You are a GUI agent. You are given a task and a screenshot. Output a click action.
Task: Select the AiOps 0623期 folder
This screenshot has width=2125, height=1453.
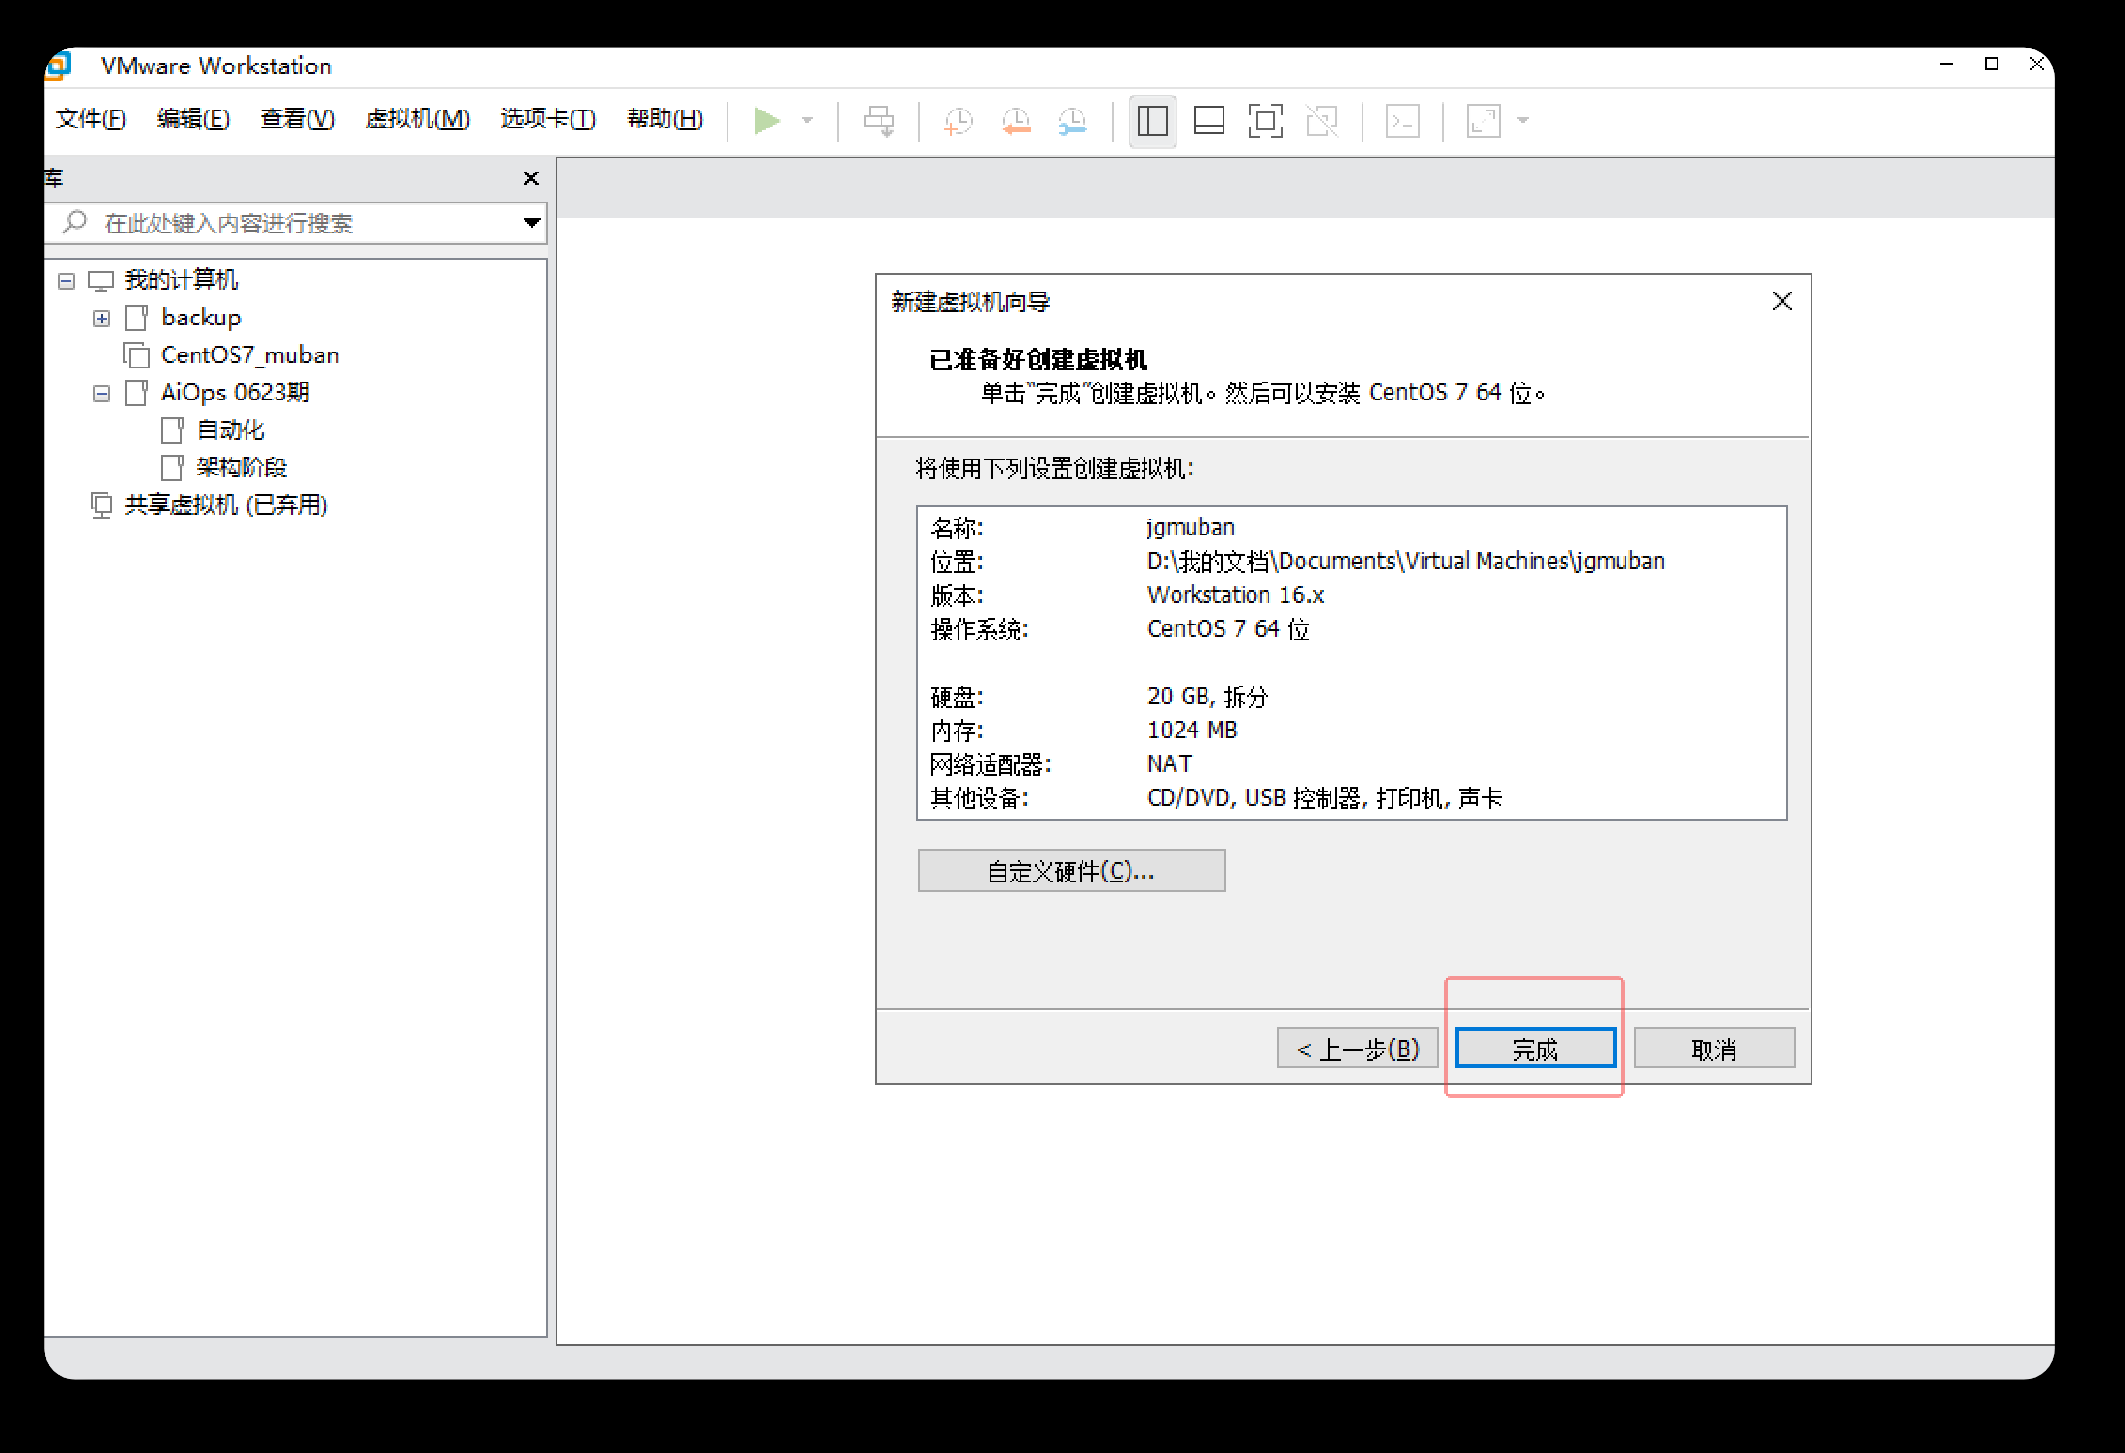(x=235, y=392)
